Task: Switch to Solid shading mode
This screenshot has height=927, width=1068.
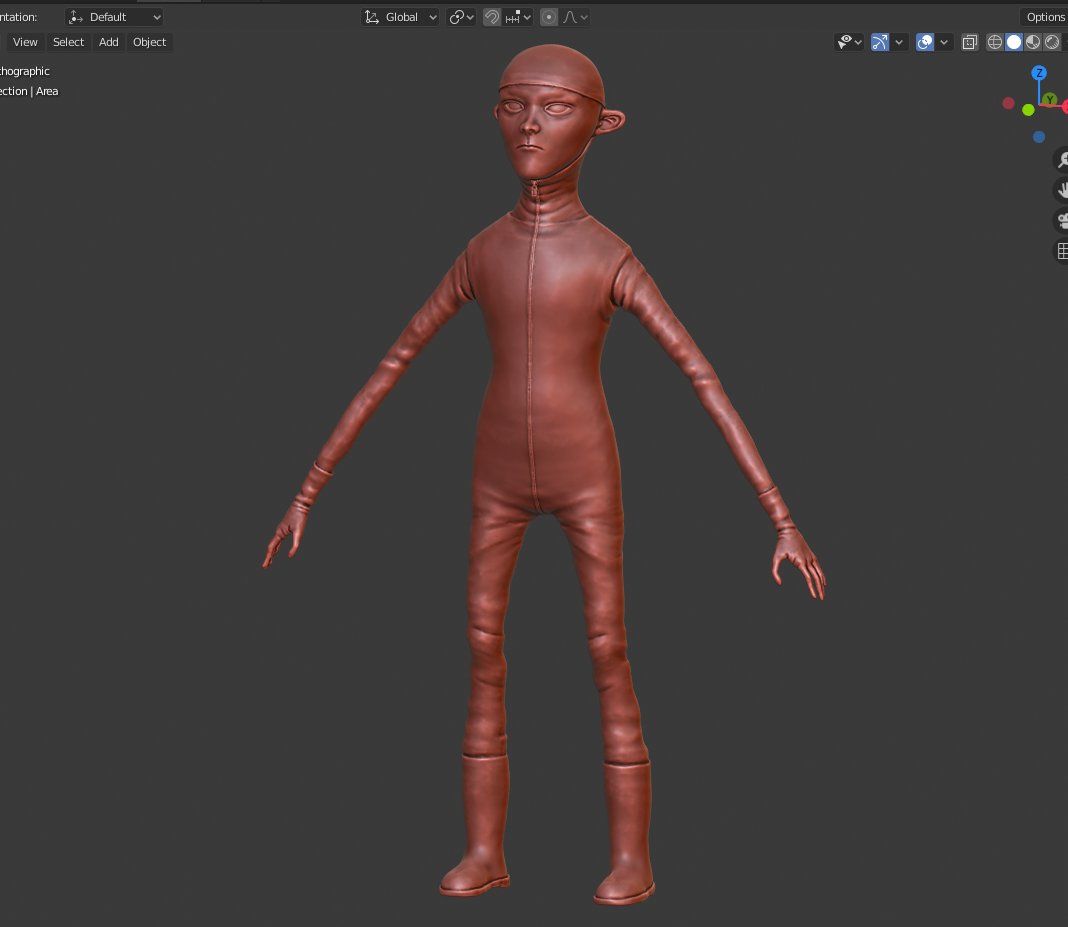Action: point(1014,42)
